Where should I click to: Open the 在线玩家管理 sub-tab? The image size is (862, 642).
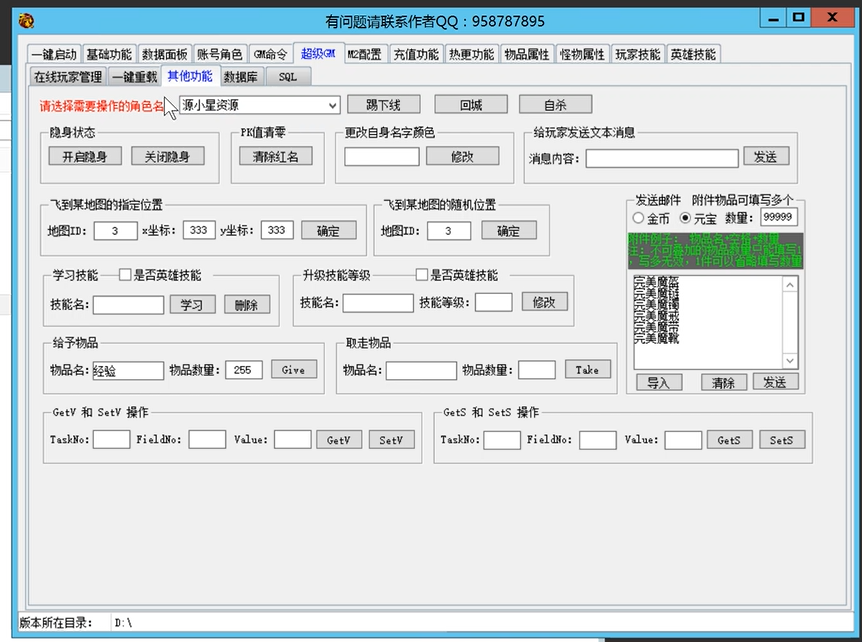click(x=67, y=77)
